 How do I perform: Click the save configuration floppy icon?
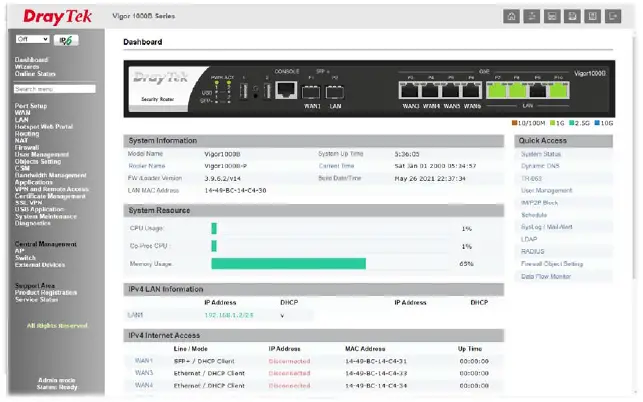572,16
